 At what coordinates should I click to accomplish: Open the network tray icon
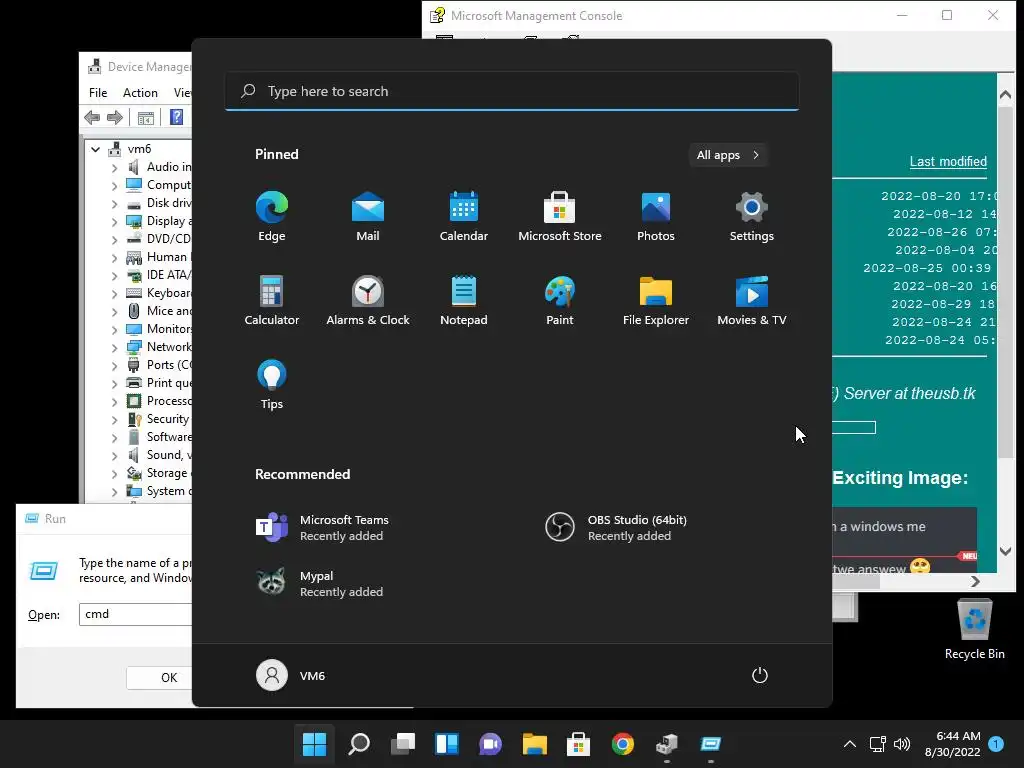pyautogui.click(x=878, y=744)
